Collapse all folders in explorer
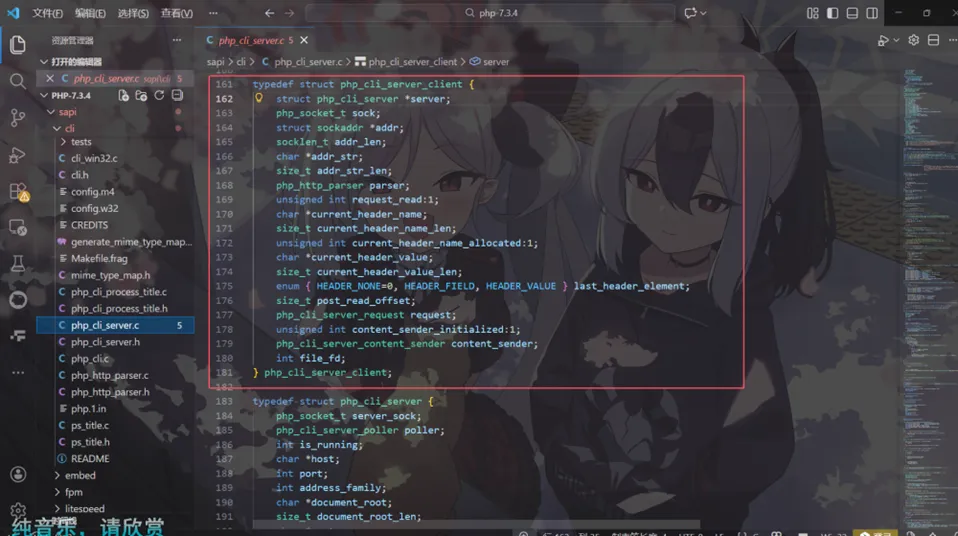This screenshot has height=536, width=958. (x=177, y=95)
